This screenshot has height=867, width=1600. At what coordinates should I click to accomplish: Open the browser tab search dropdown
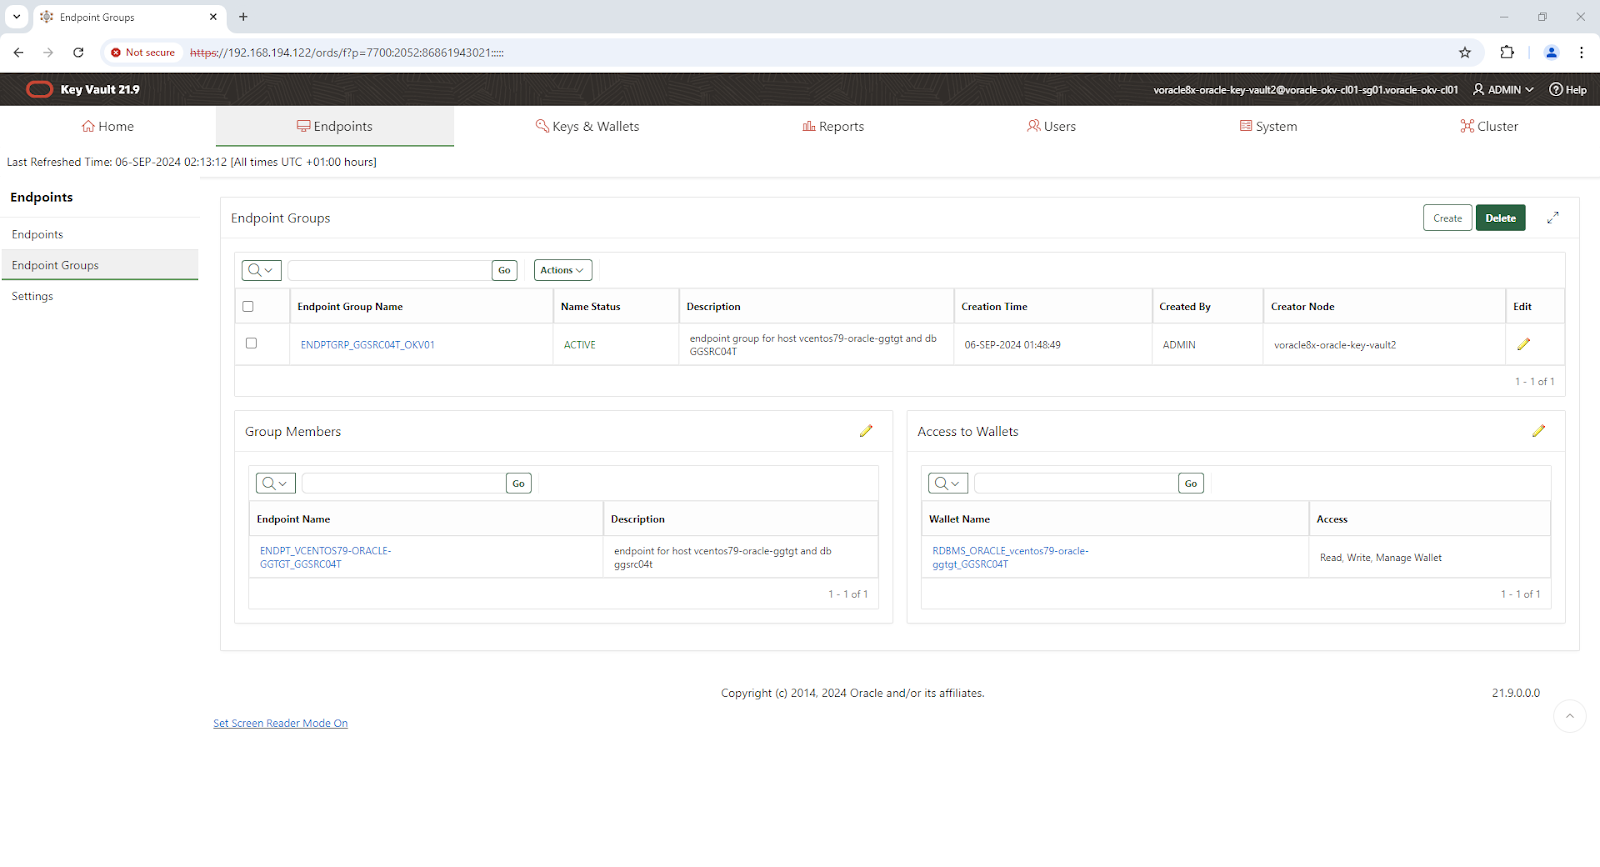point(17,17)
